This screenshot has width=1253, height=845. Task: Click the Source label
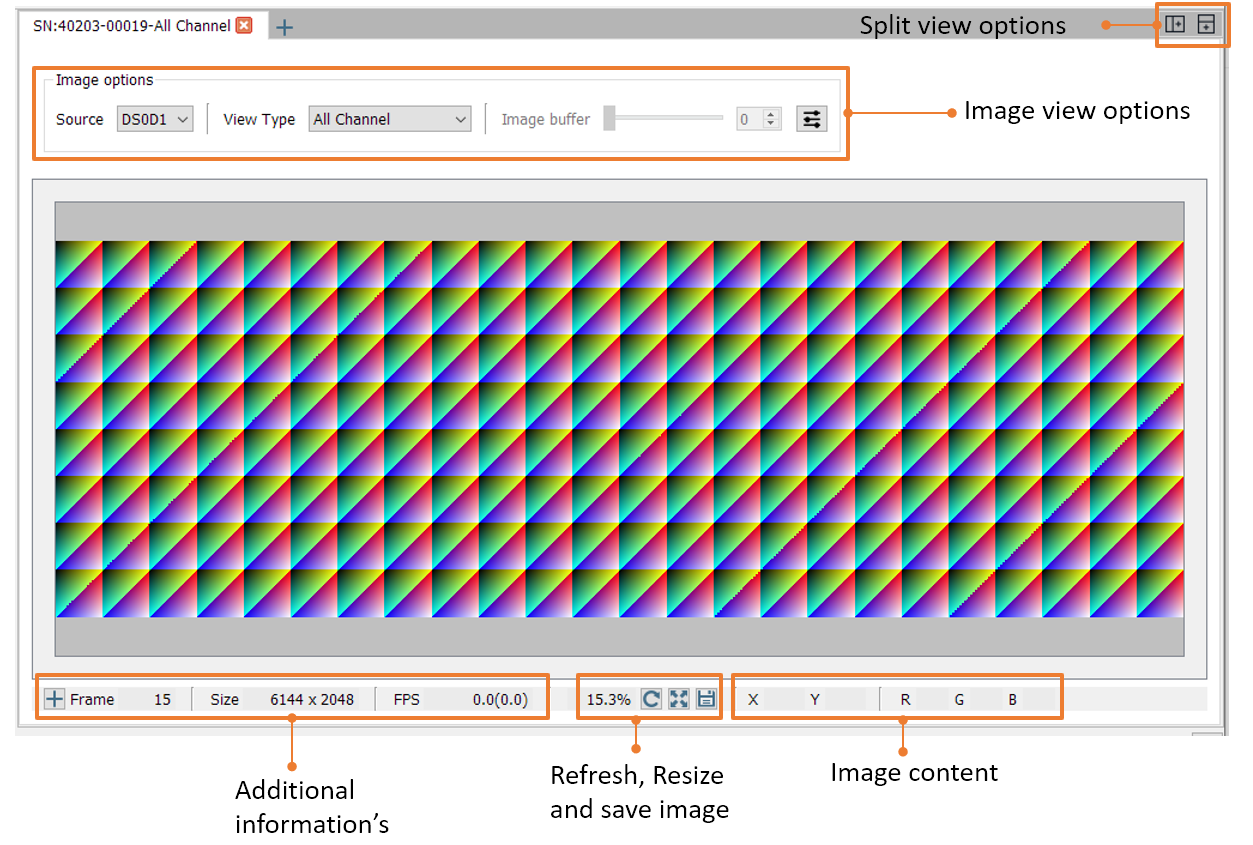pos(79,119)
